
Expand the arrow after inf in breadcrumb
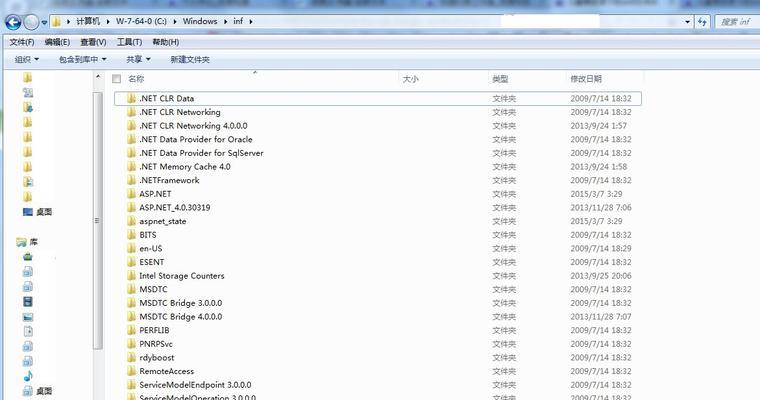tap(251, 21)
